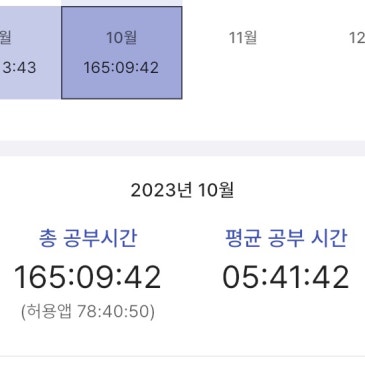The height and width of the screenshot is (365, 365).
Task: Tap the 총 공부시간 label
Action: tap(88, 238)
